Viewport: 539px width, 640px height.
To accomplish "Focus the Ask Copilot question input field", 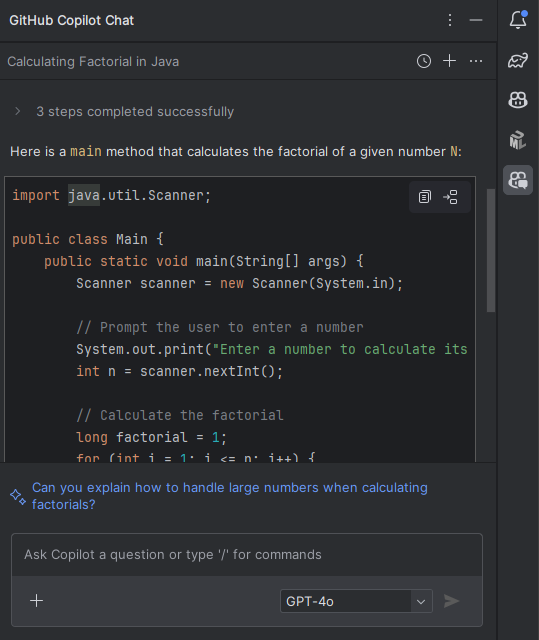I will pos(247,555).
